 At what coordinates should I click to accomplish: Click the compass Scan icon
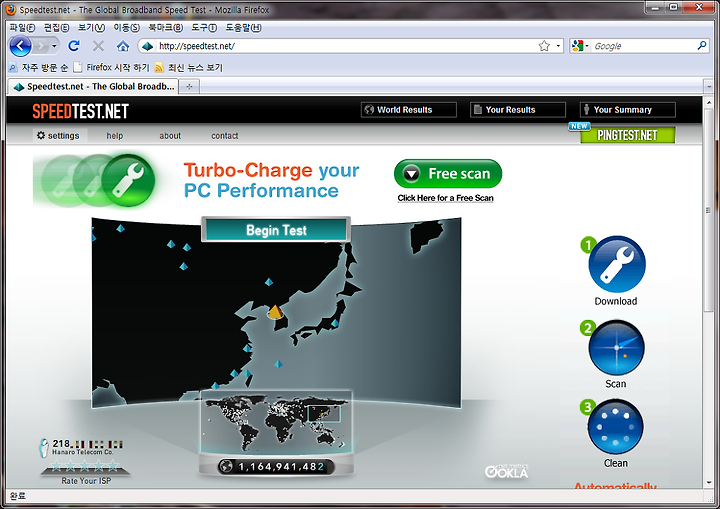(x=616, y=348)
